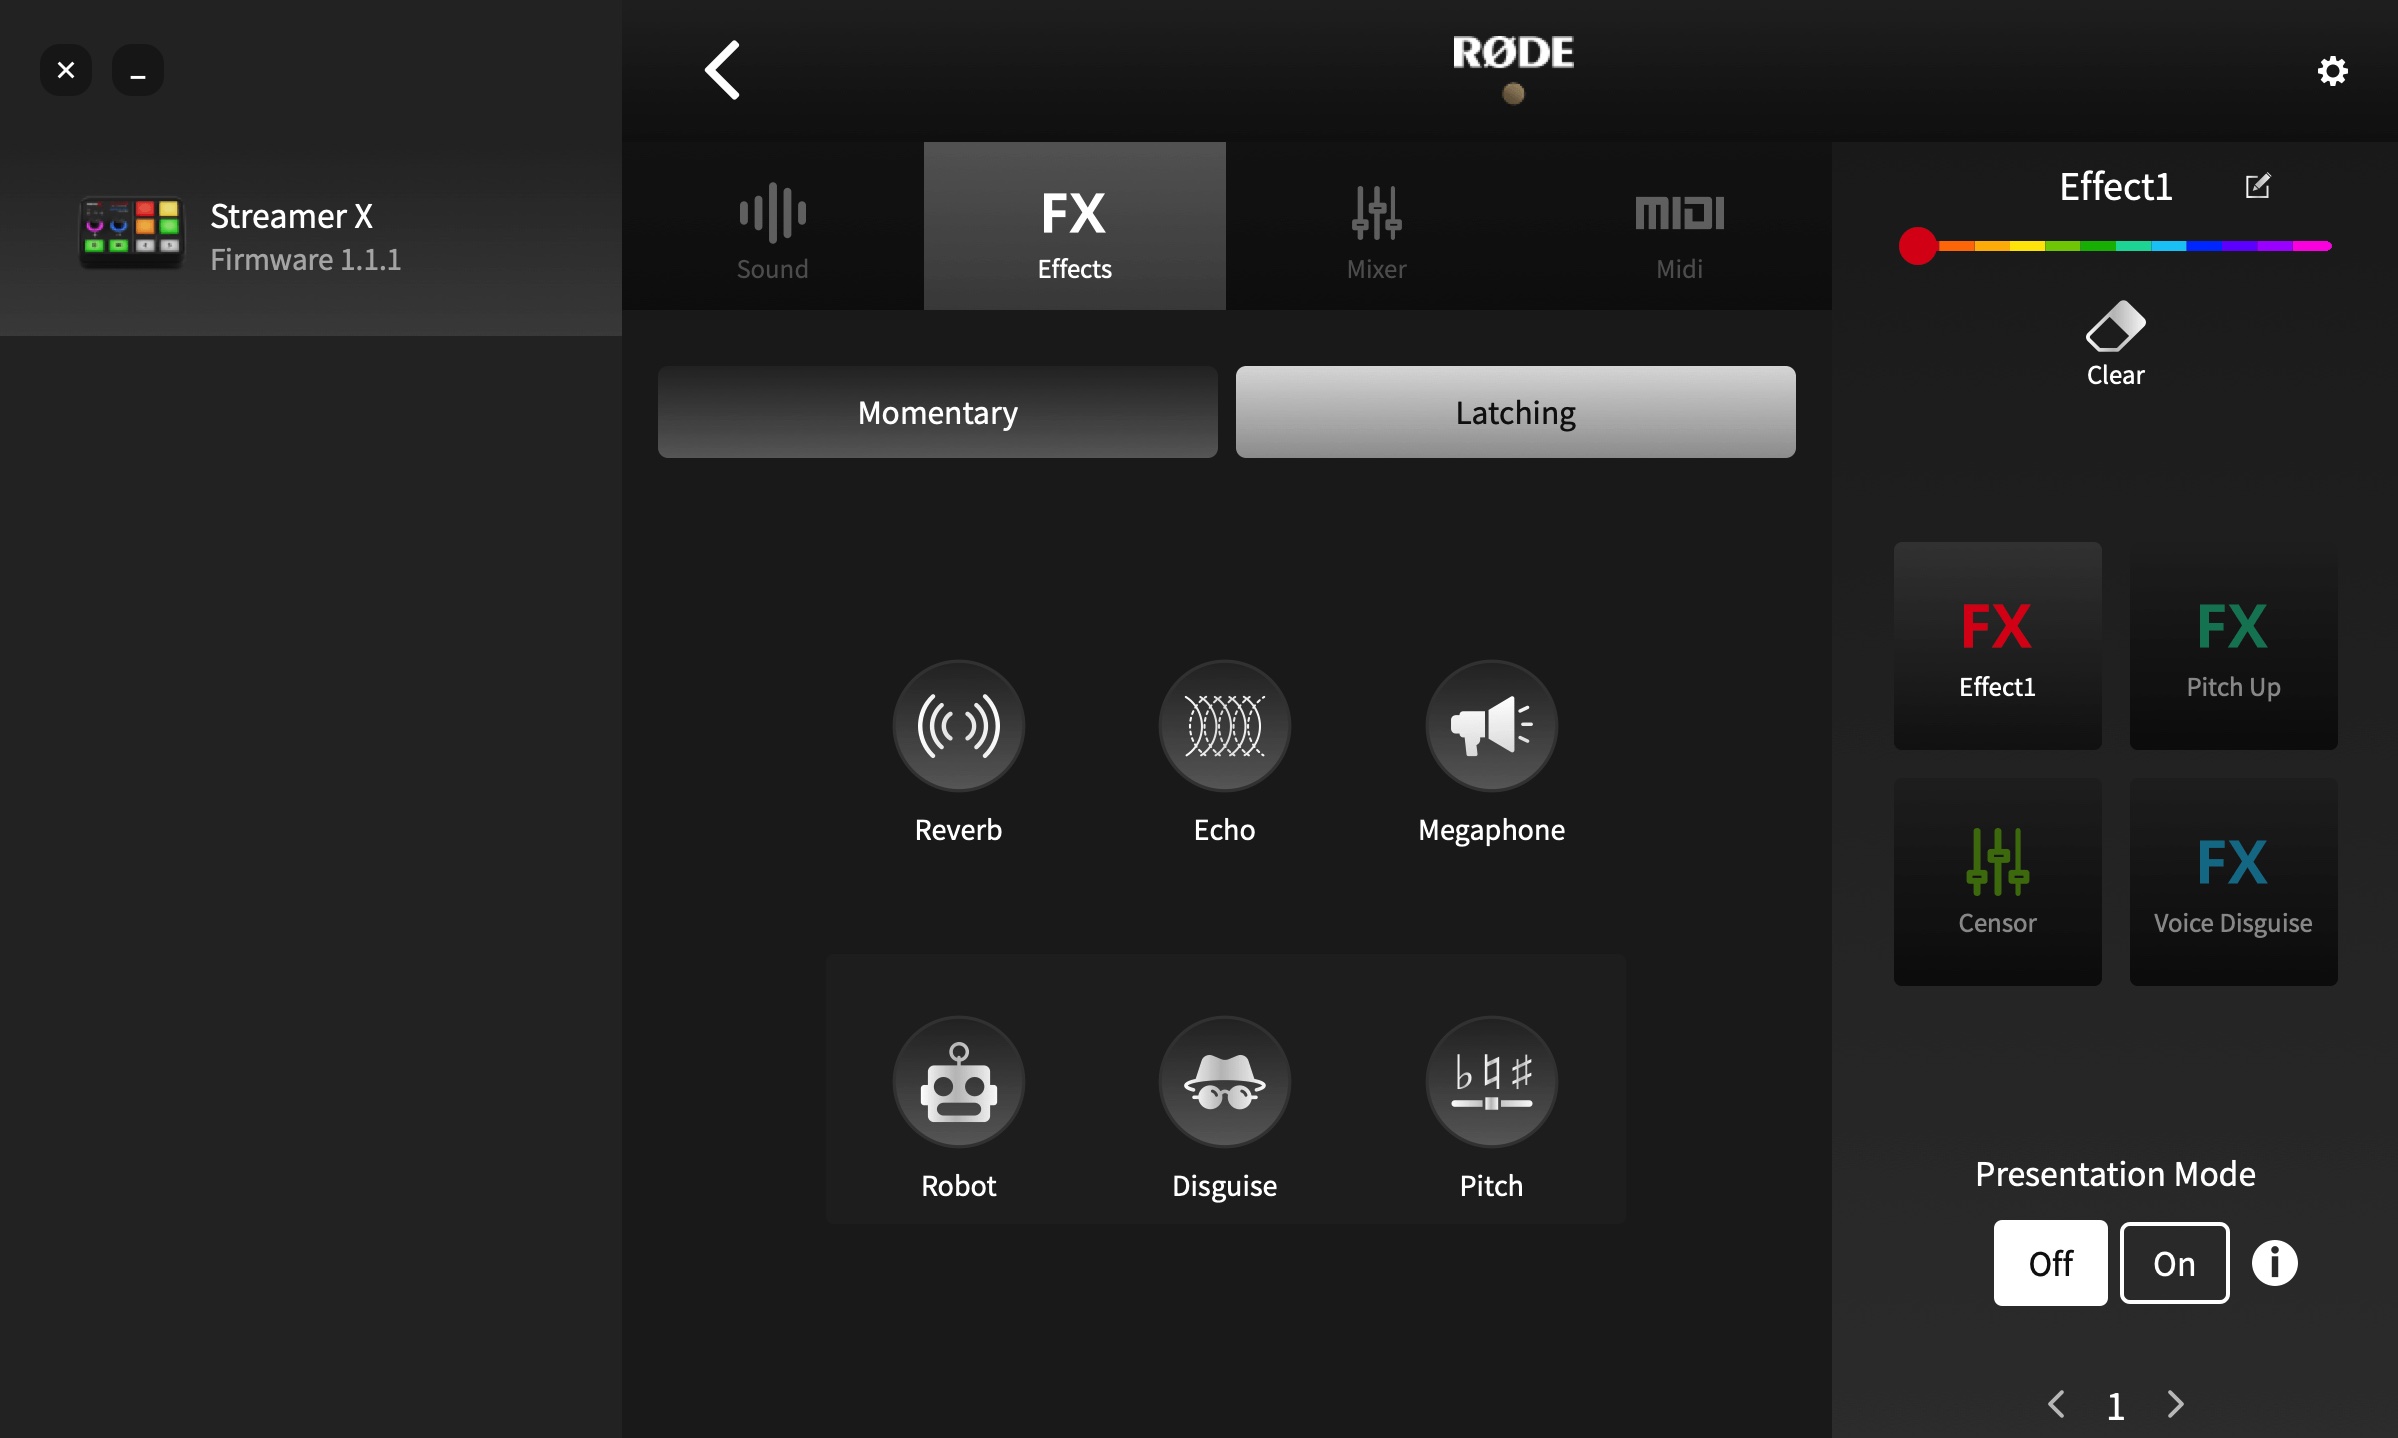Open the Censor effect panel
The height and width of the screenshot is (1438, 2398).
1996,880
